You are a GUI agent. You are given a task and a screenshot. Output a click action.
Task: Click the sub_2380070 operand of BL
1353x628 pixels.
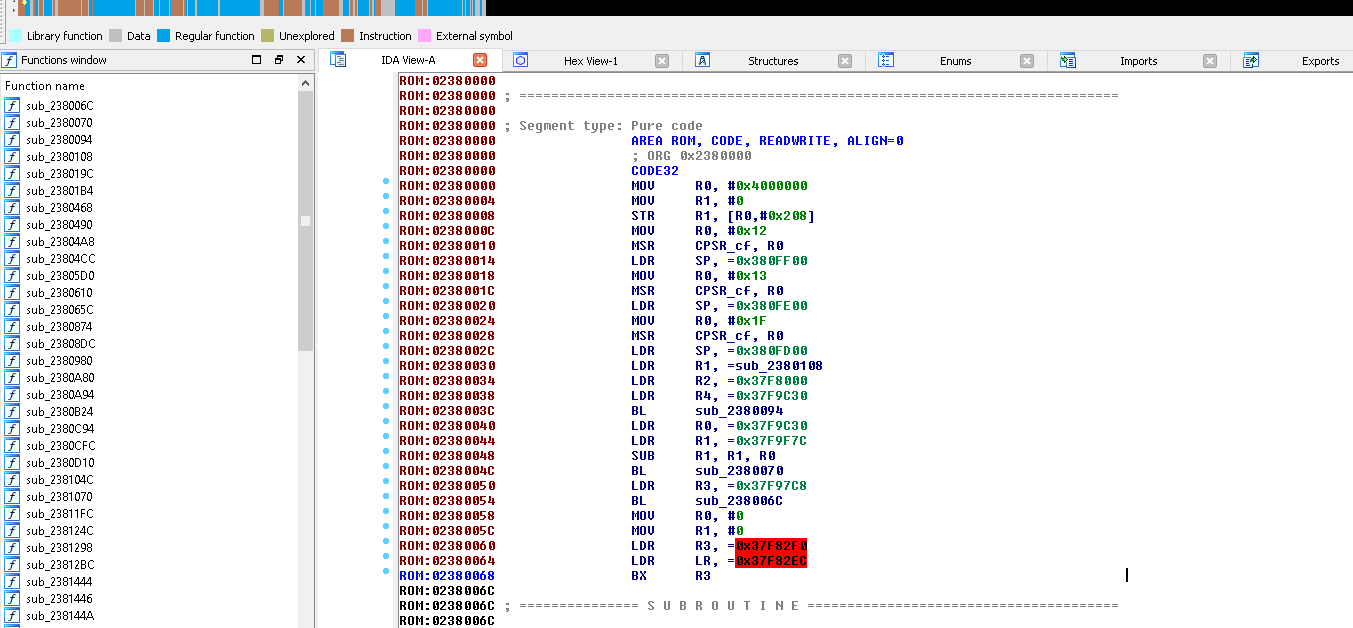(739, 471)
